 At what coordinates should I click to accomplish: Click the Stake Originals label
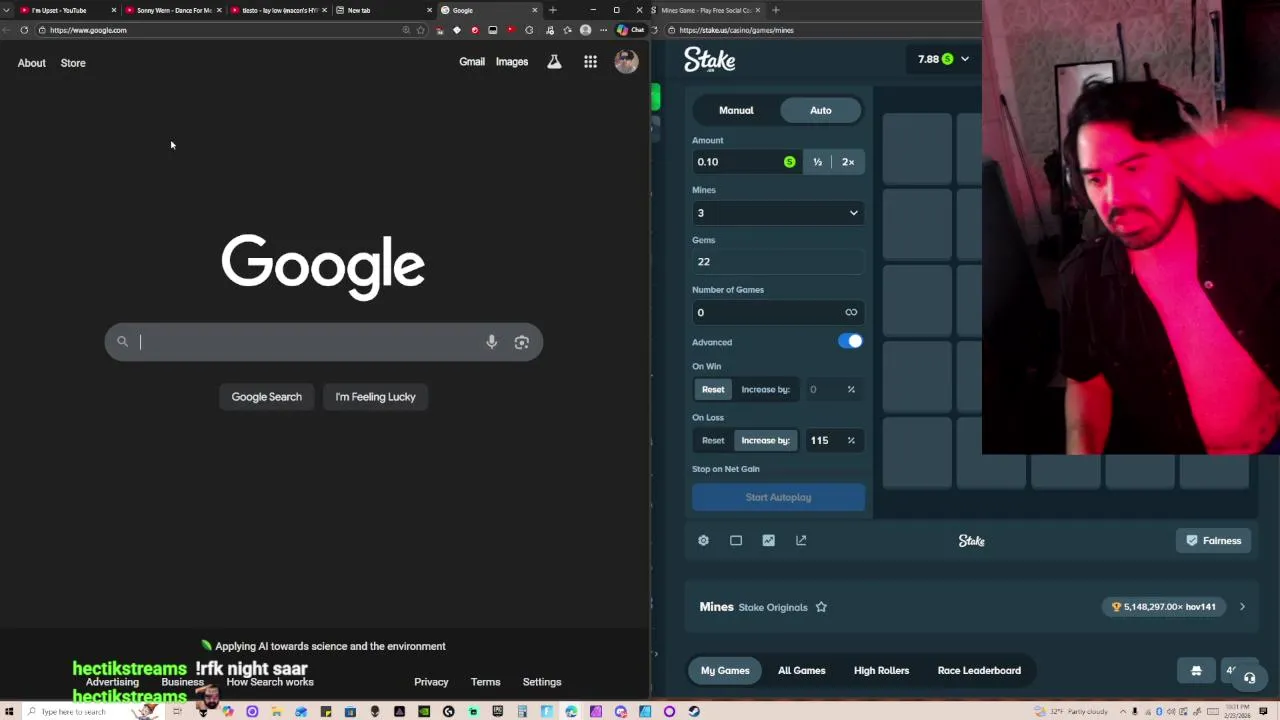[772, 607]
